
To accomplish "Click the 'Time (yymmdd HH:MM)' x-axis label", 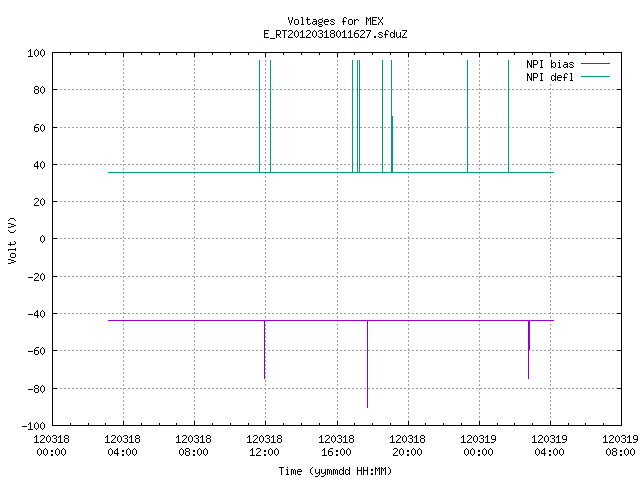I will (335, 471).
